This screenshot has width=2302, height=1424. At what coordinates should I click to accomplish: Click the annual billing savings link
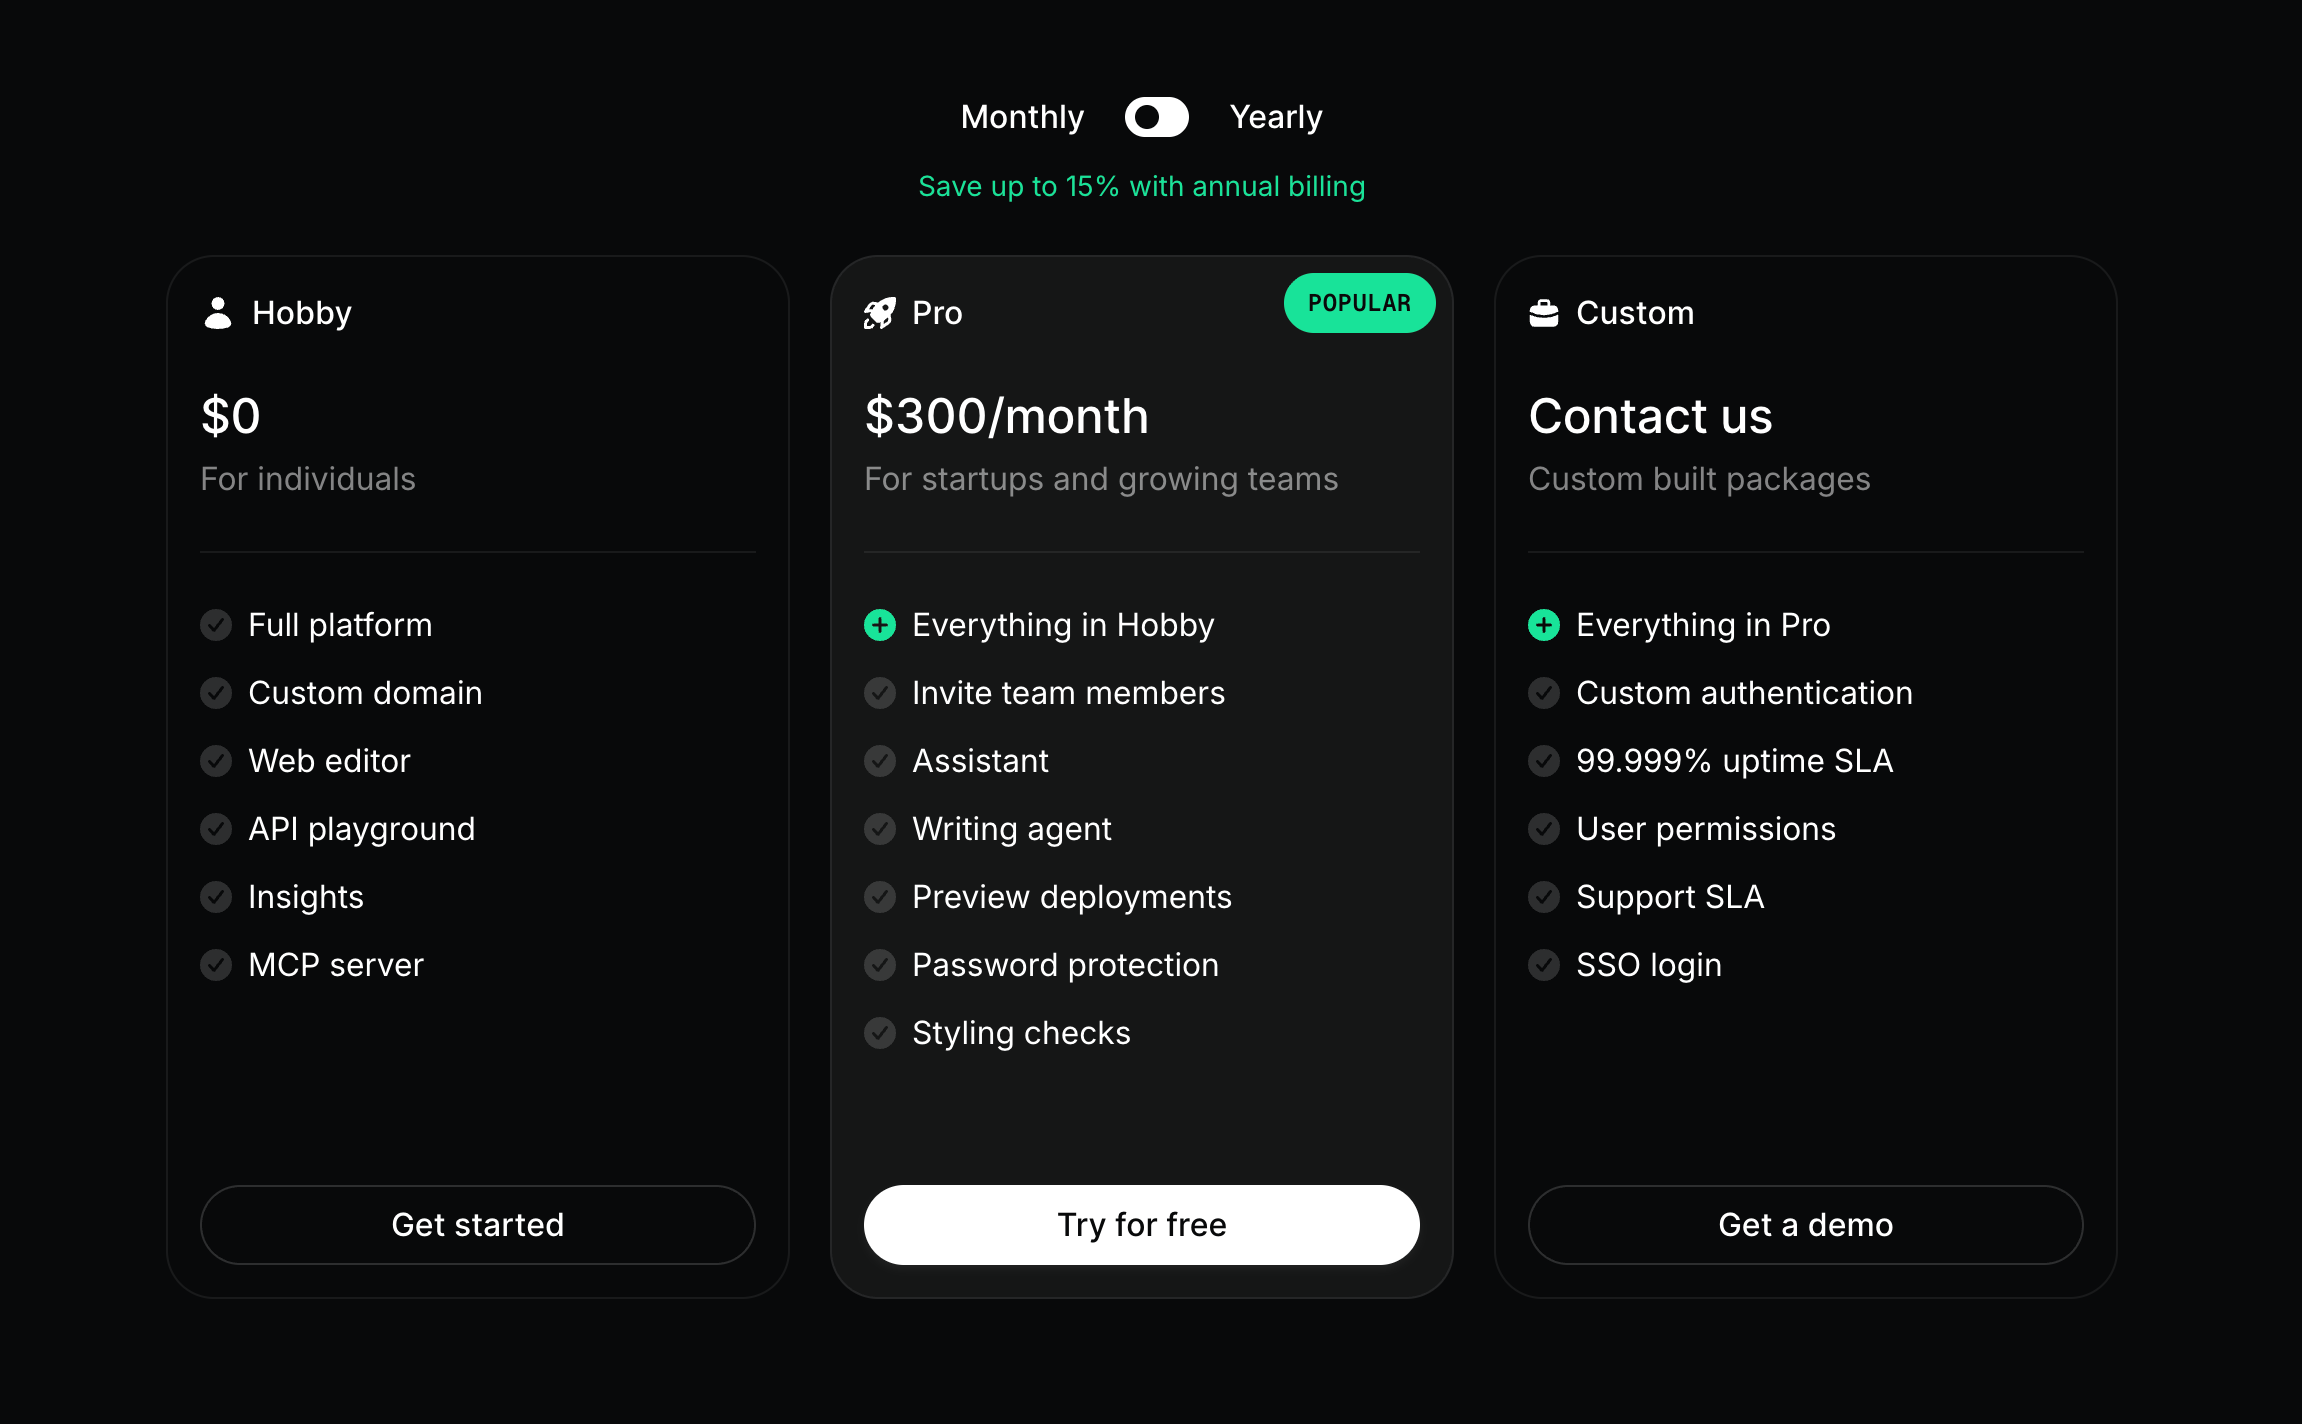click(1141, 186)
